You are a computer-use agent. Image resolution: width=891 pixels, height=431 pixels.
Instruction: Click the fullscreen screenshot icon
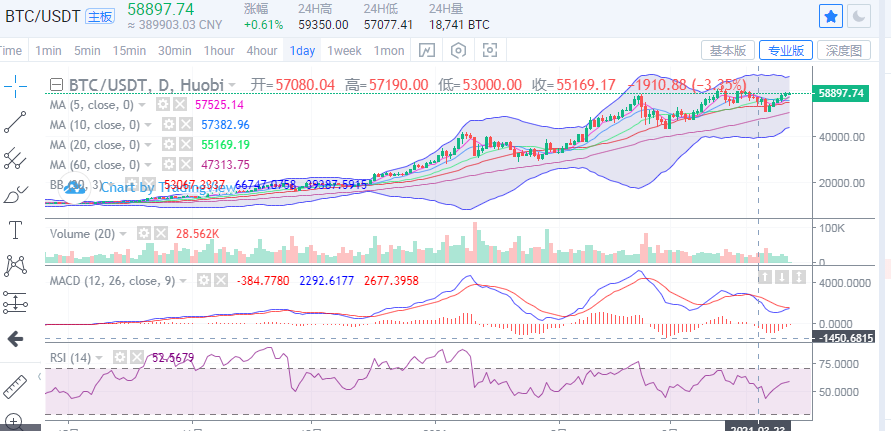[x=490, y=51]
